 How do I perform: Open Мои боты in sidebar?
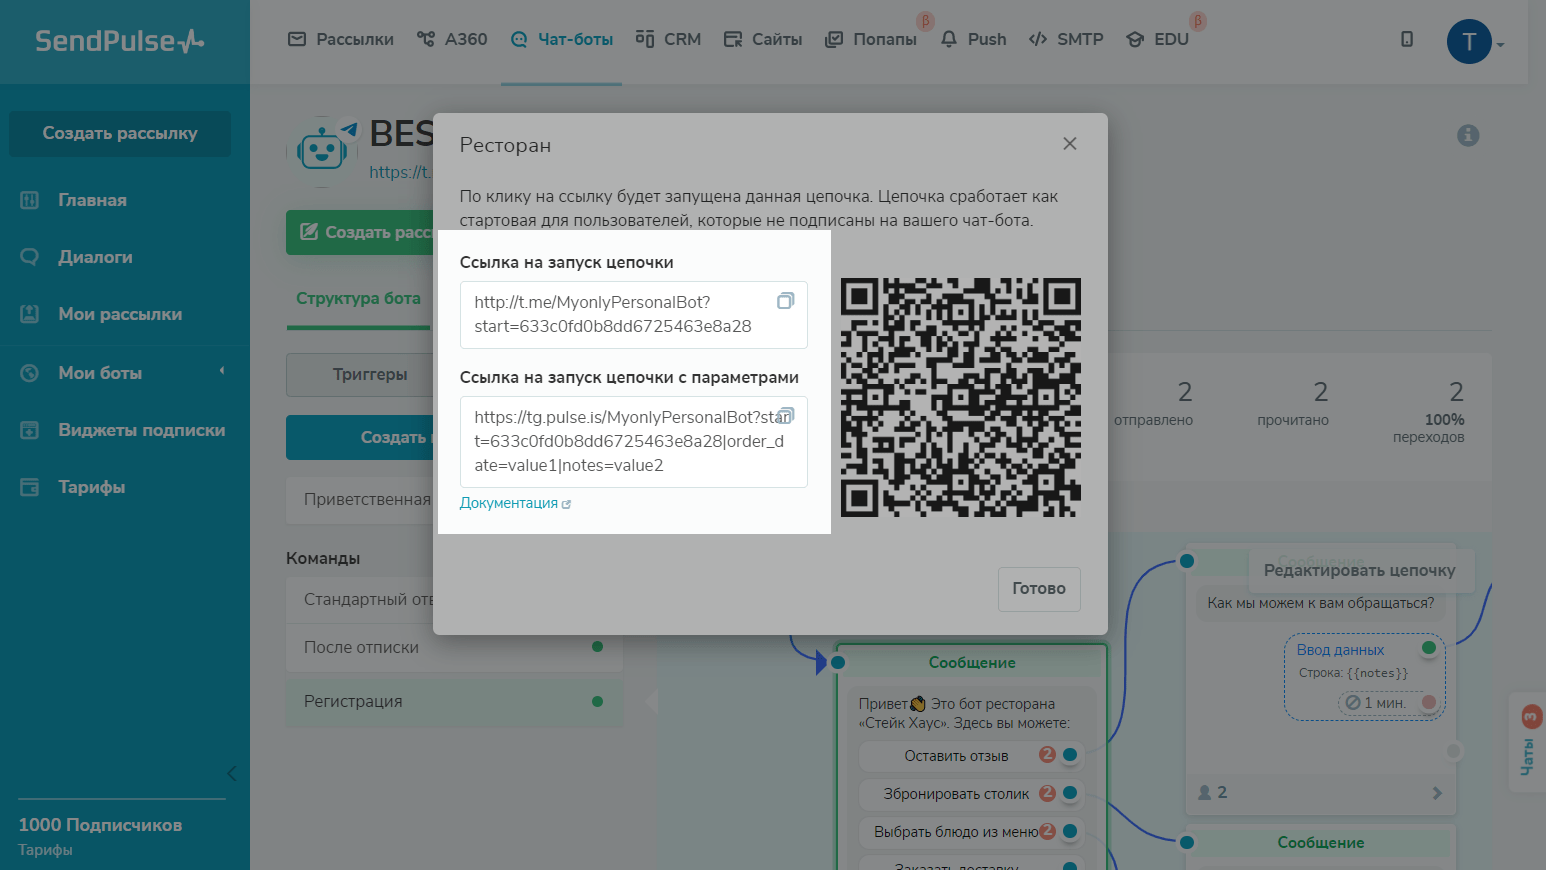click(100, 373)
